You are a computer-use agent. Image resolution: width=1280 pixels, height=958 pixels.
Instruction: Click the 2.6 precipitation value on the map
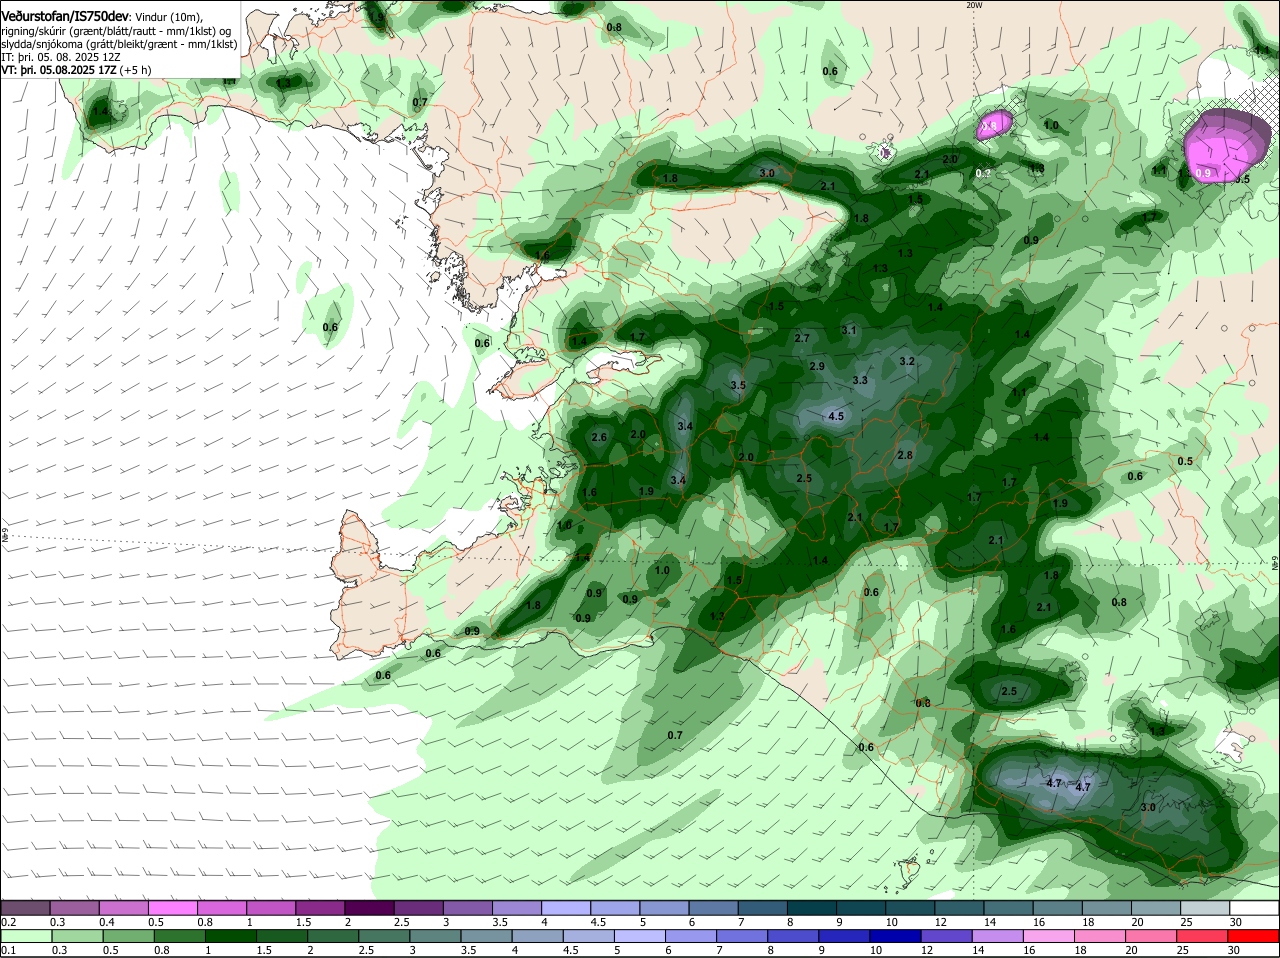tap(599, 438)
